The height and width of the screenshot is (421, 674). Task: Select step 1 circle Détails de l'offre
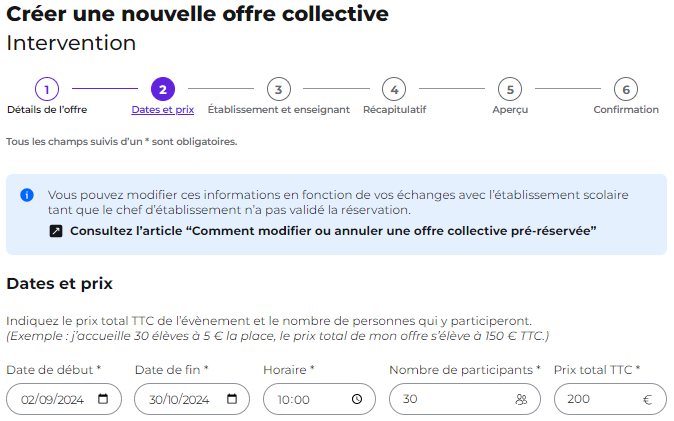[x=47, y=89]
